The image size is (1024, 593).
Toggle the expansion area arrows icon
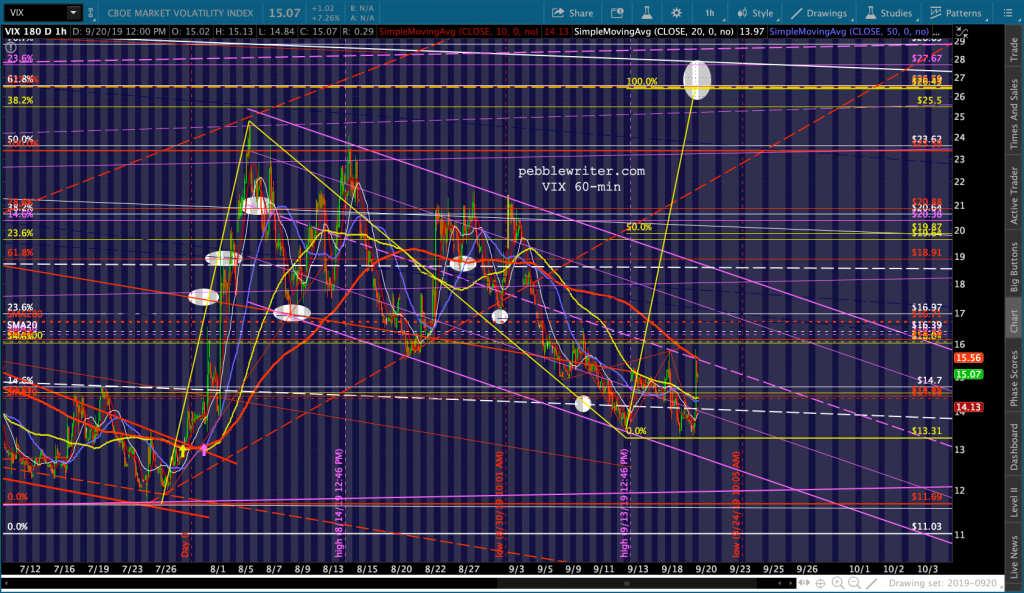[804, 583]
